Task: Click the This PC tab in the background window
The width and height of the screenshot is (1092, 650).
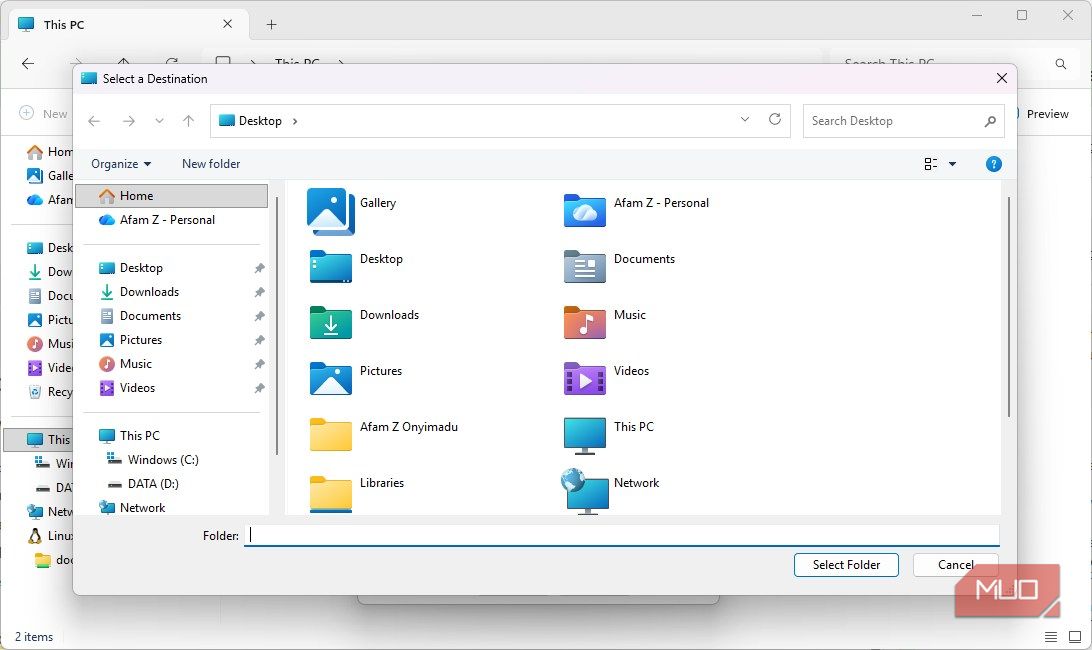Action: pyautogui.click(x=128, y=24)
